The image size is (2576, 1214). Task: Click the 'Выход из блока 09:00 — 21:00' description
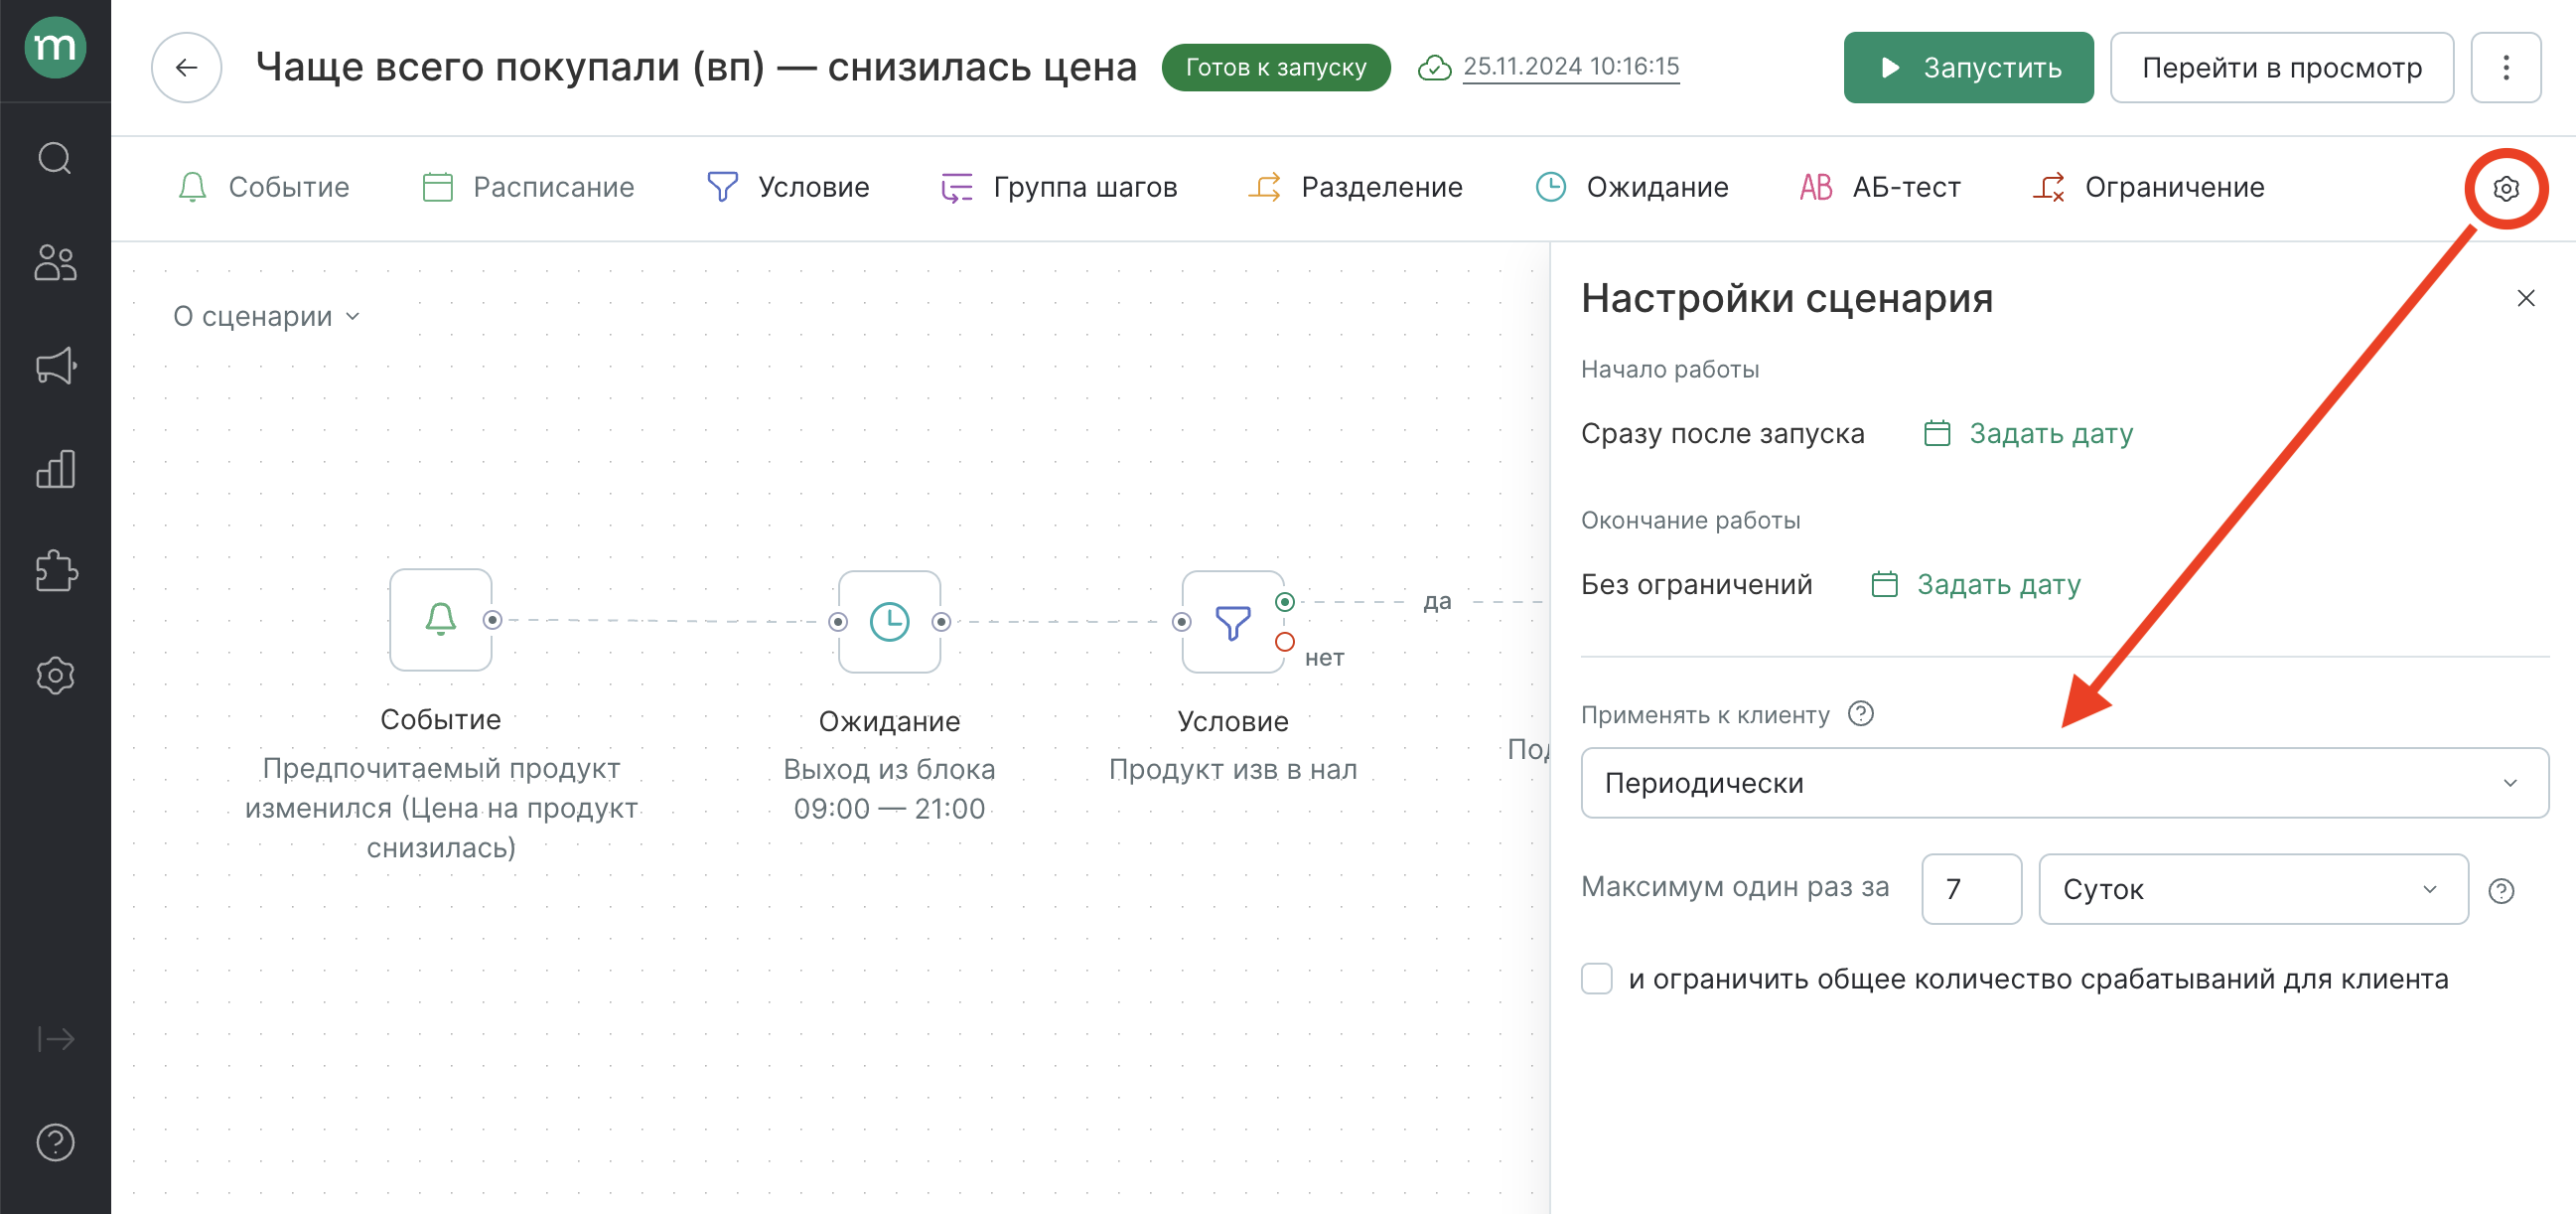pyautogui.click(x=889, y=788)
